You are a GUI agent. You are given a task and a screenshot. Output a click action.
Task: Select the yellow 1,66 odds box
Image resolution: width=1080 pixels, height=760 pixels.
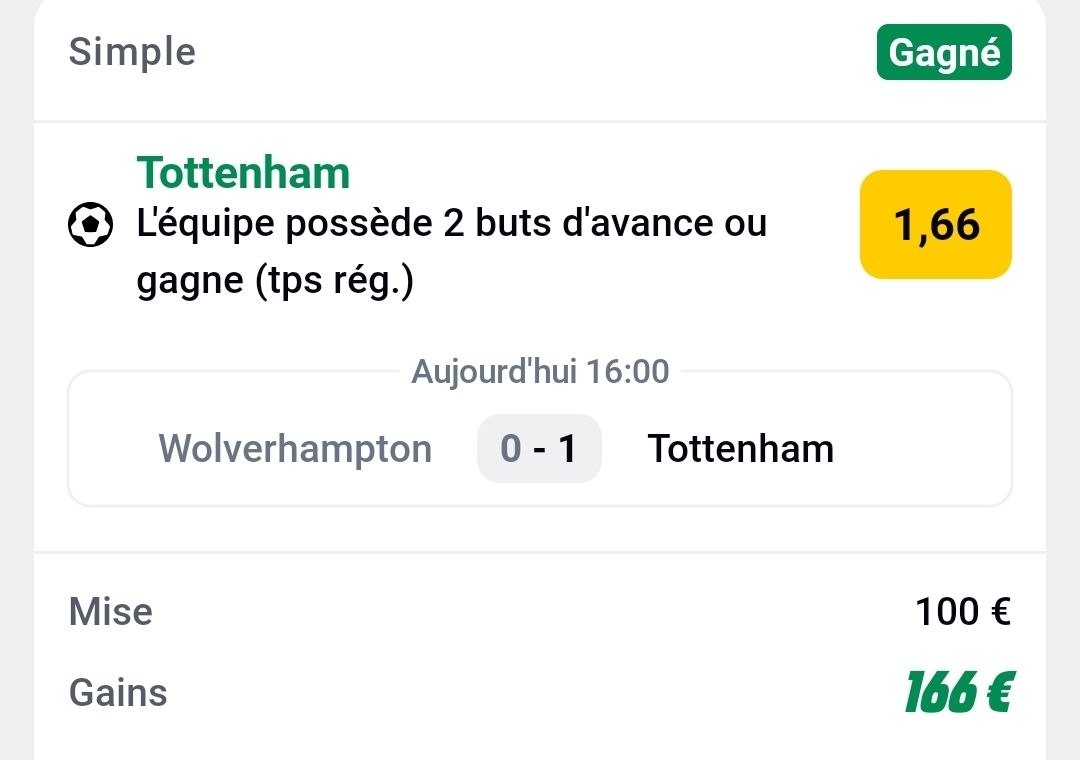936,225
